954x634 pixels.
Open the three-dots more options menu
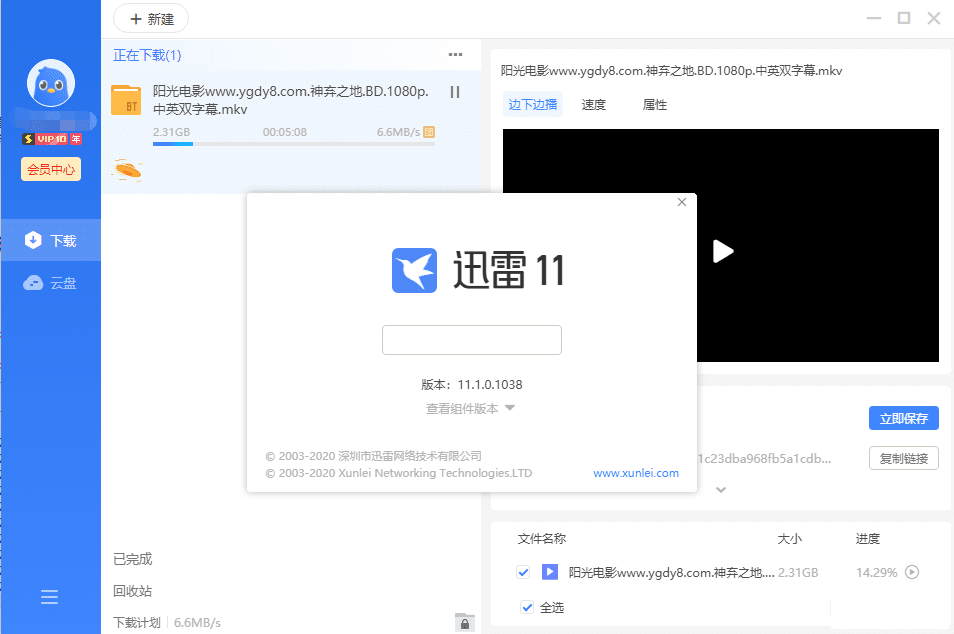click(455, 55)
